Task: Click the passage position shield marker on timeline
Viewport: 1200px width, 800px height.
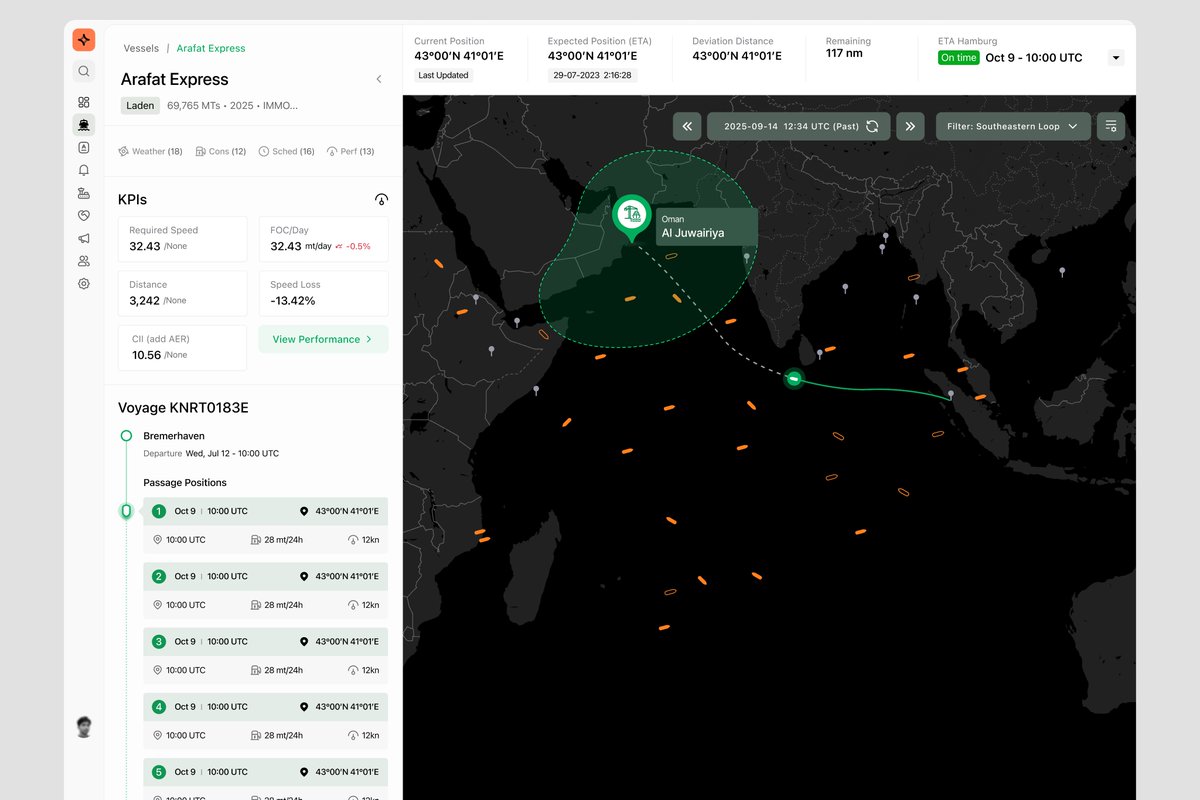Action: pos(126,511)
